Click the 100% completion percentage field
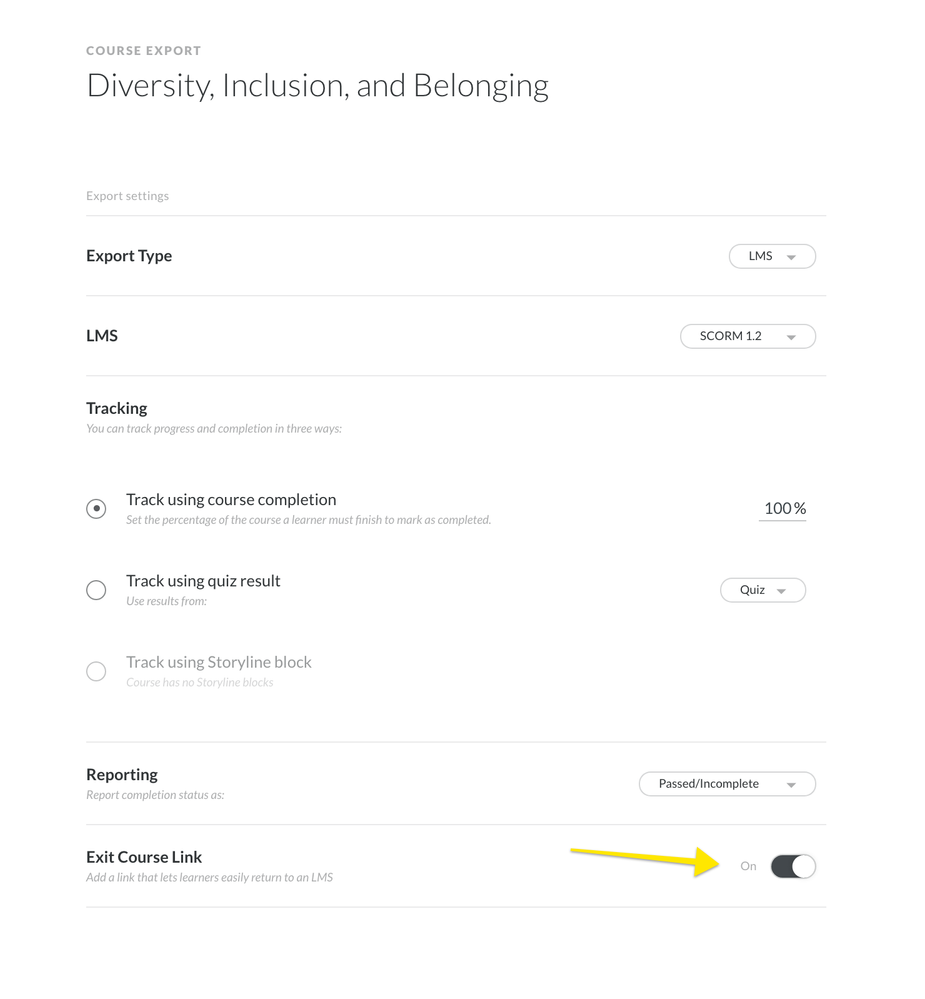 coord(783,508)
